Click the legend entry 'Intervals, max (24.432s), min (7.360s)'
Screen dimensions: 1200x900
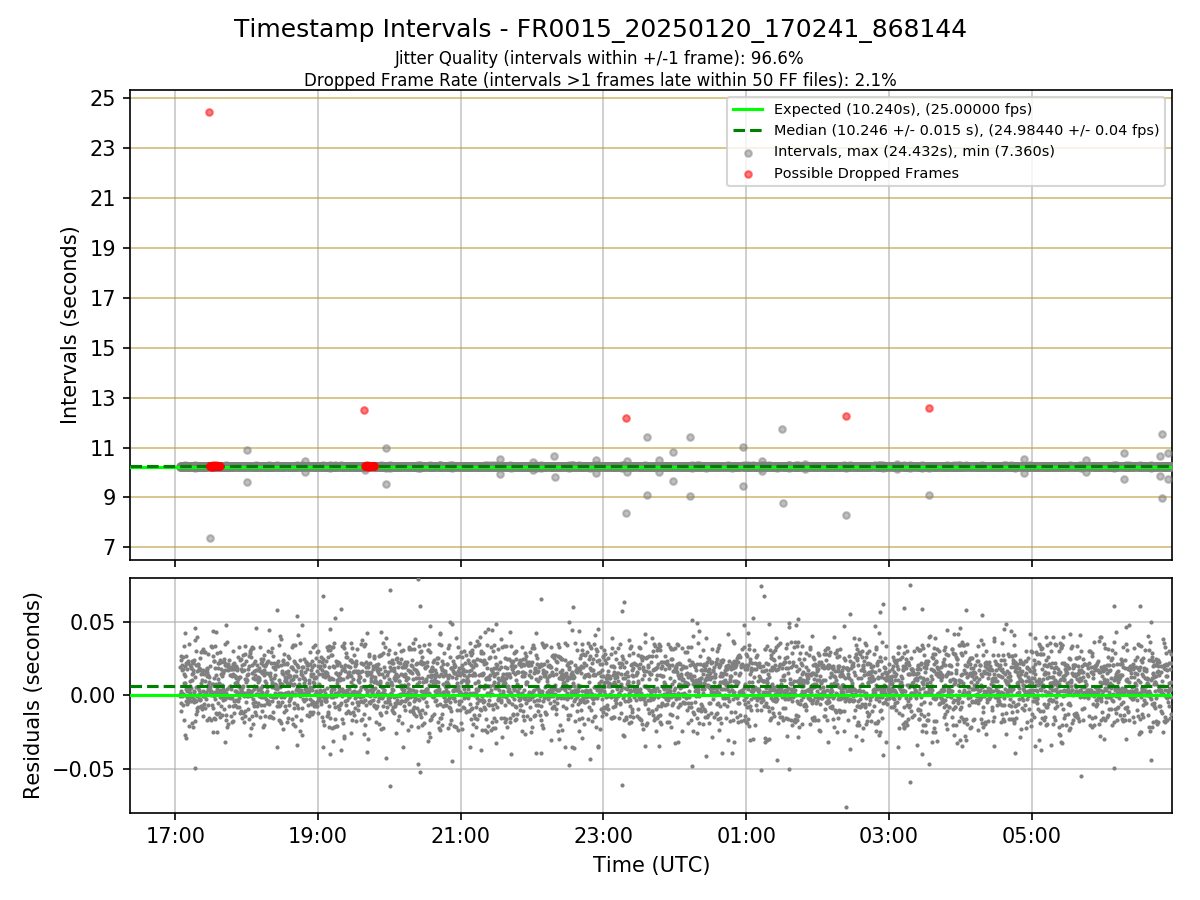[914, 151]
